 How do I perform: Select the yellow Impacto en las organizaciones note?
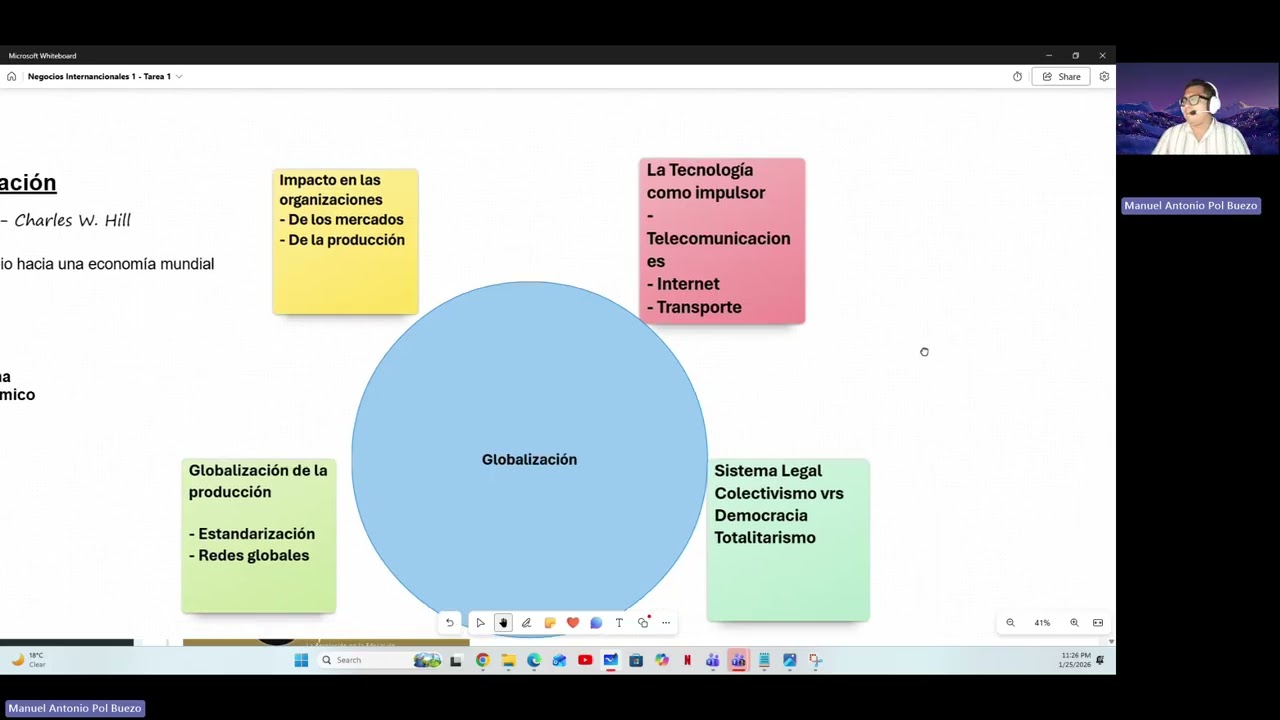tap(345, 242)
